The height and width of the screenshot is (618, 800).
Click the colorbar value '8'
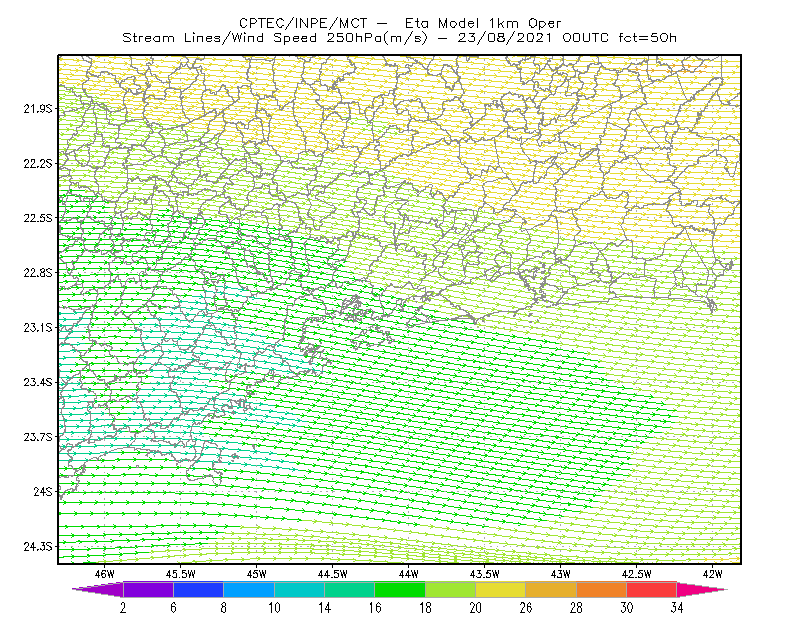[223, 608]
